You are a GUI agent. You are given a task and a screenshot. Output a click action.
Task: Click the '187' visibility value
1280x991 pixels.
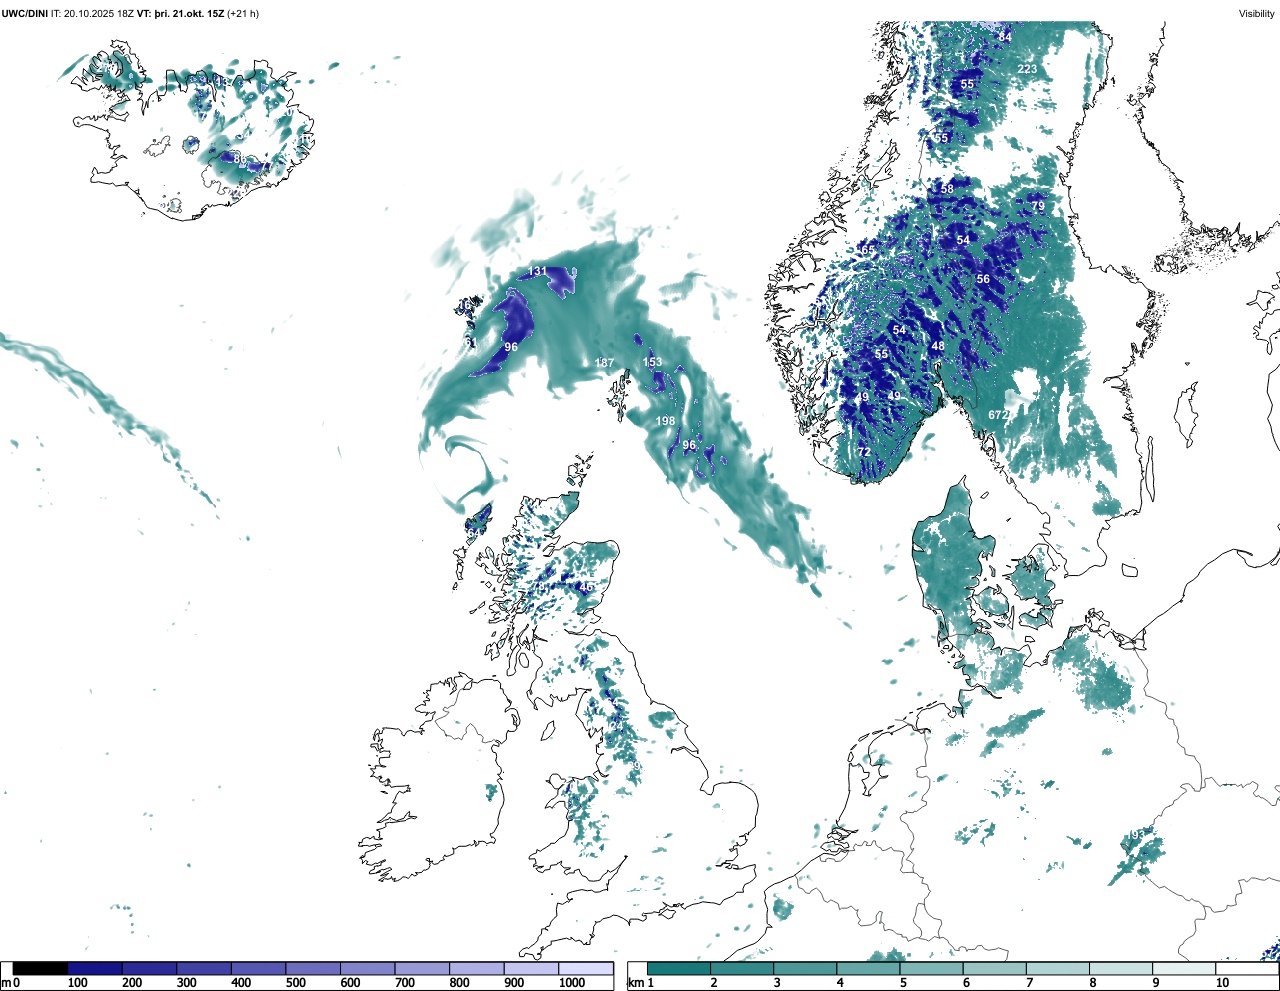pos(604,363)
